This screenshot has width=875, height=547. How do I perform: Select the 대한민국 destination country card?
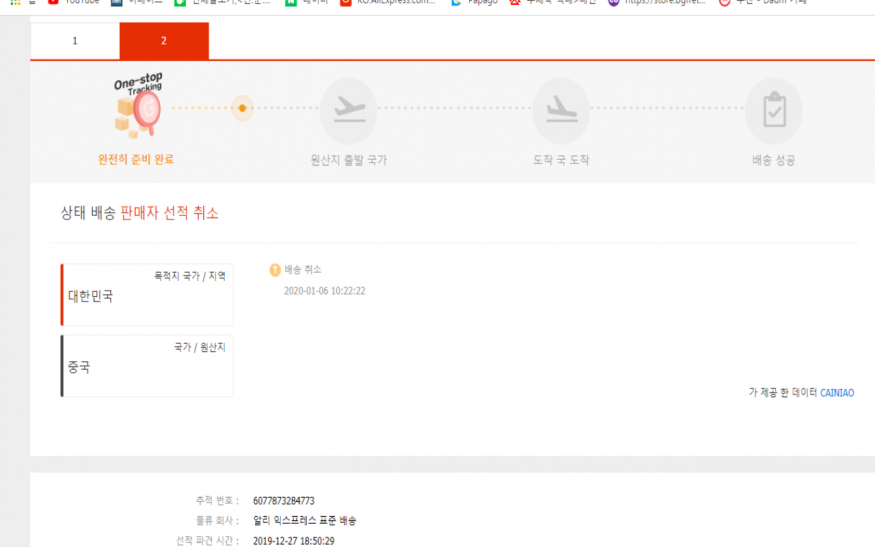(147, 295)
